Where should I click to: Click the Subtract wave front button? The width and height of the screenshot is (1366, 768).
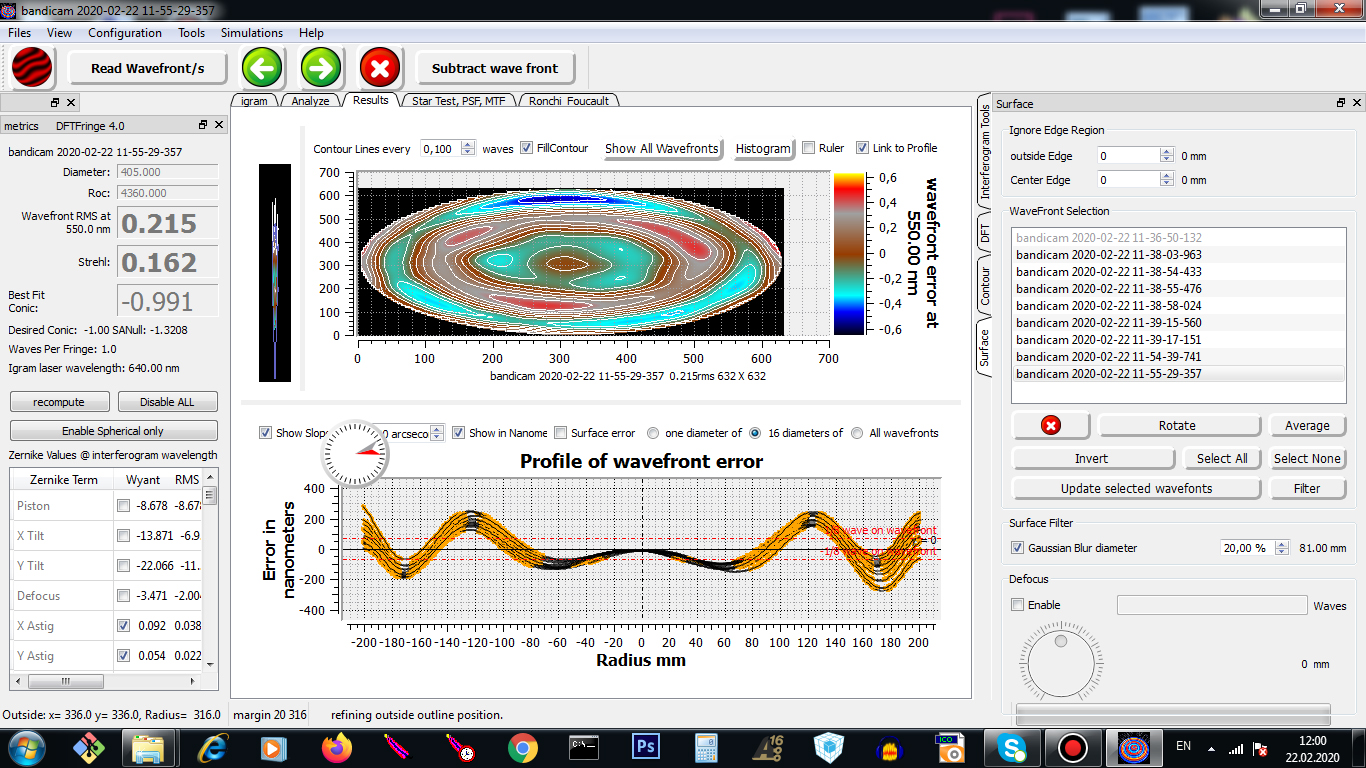pyautogui.click(x=495, y=68)
